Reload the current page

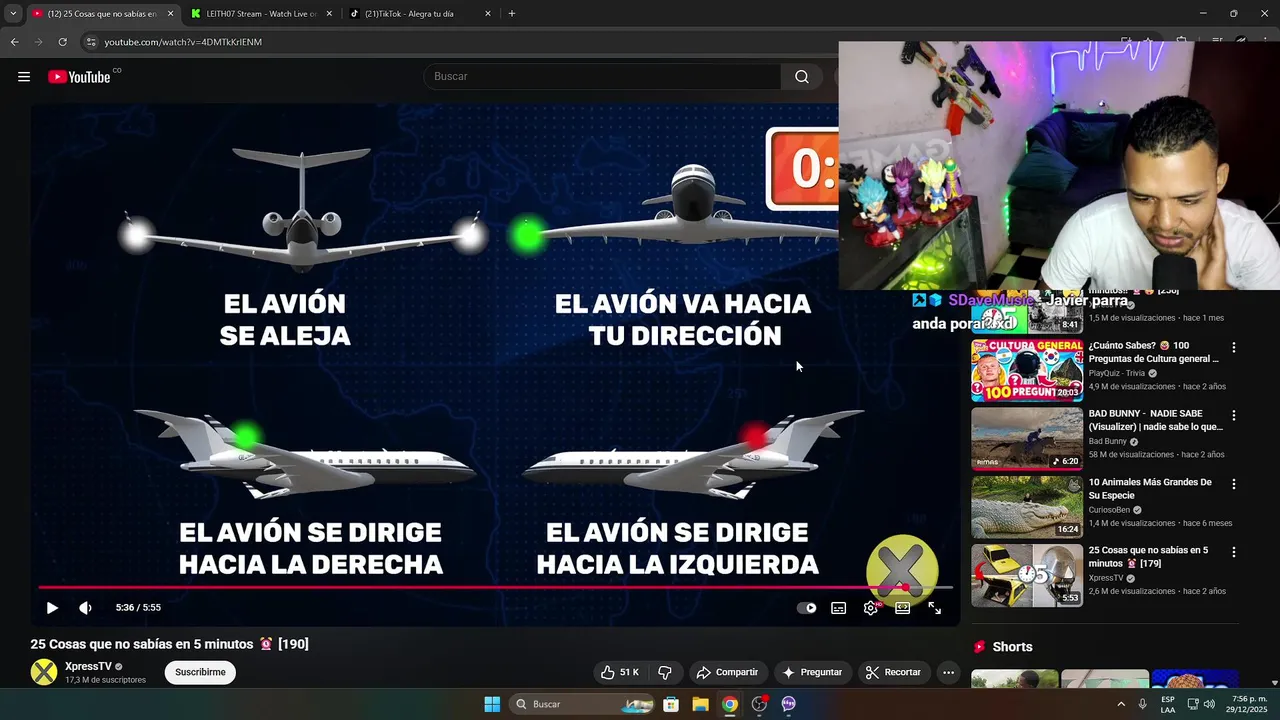pos(63,42)
